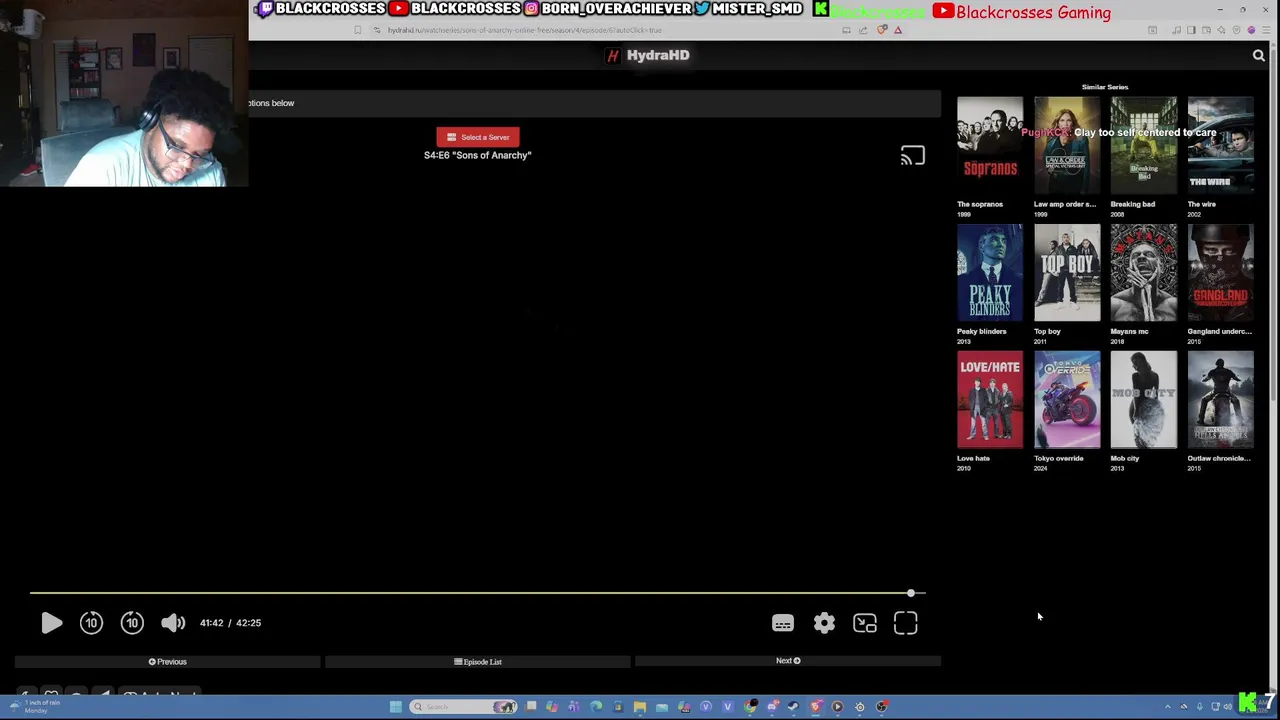Open The Sopranos poster
The image size is (1280, 720).
(990, 145)
